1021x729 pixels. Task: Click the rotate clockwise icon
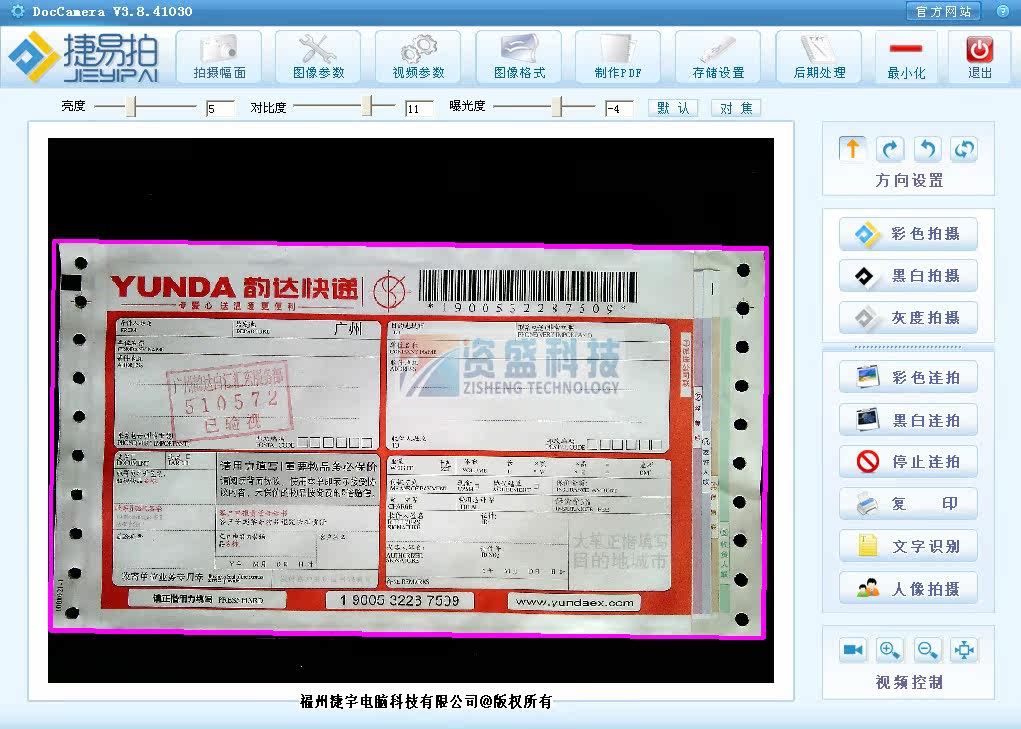click(889, 149)
